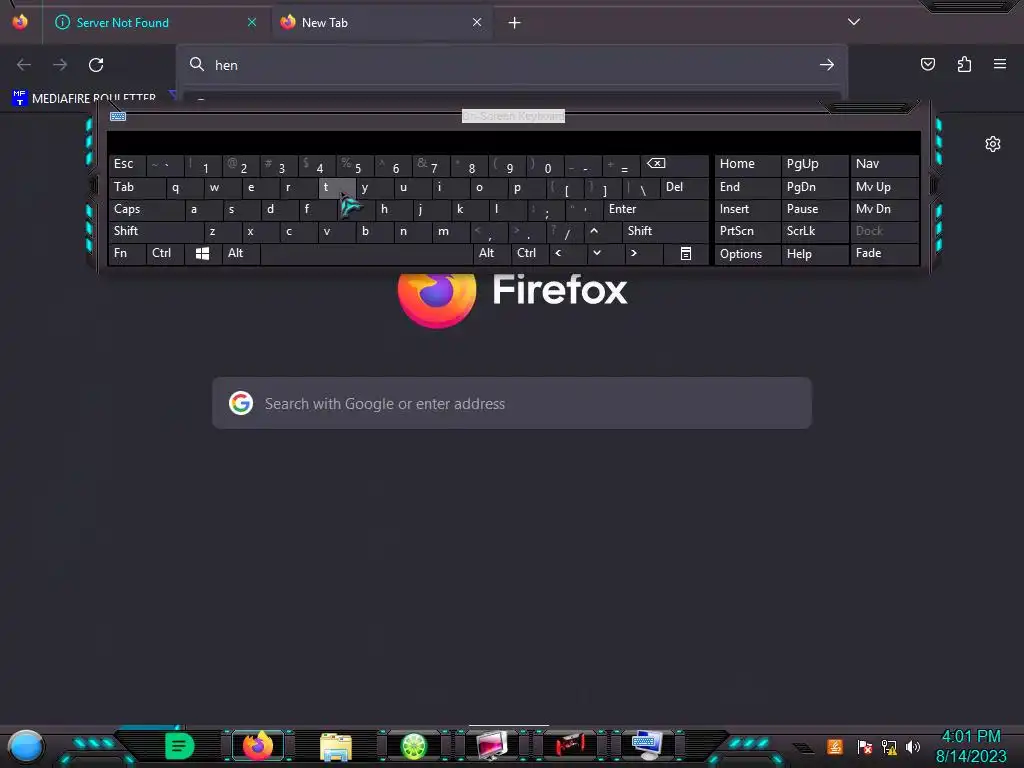
Task: Click the Del key on the keyboard
Action: [x=684, y=187]
